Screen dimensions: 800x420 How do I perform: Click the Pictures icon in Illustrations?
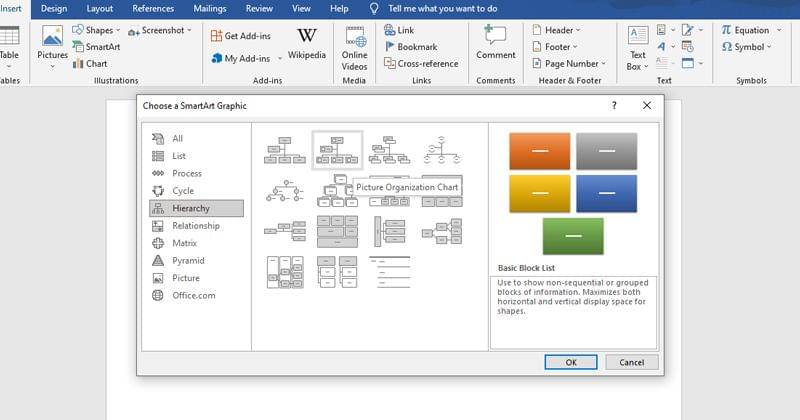tap(52, 41)
